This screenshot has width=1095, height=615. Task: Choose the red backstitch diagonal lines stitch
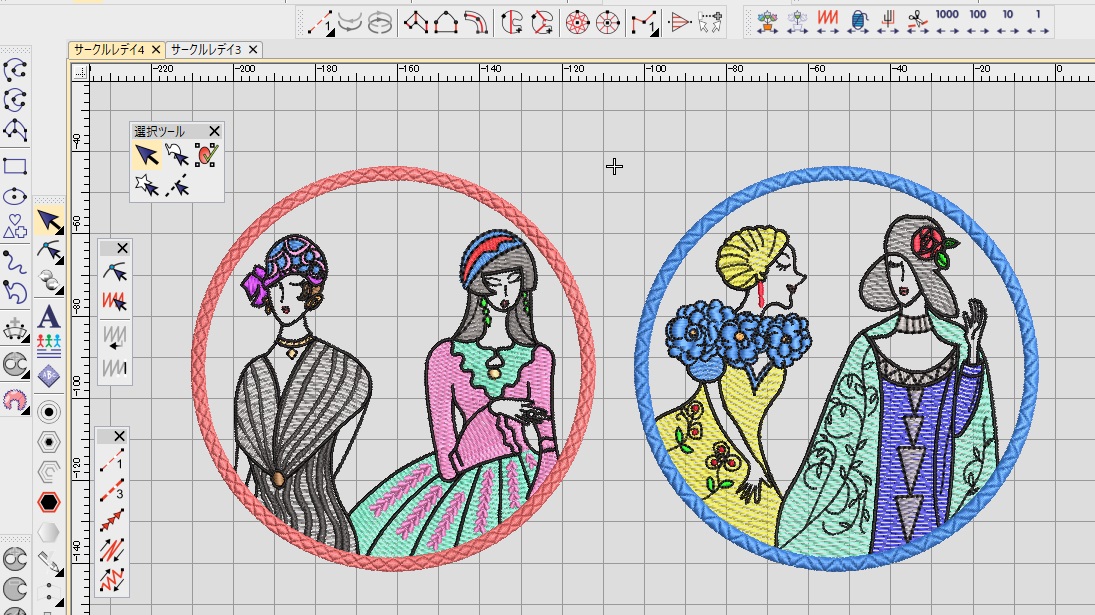click(x=112, y=550)
